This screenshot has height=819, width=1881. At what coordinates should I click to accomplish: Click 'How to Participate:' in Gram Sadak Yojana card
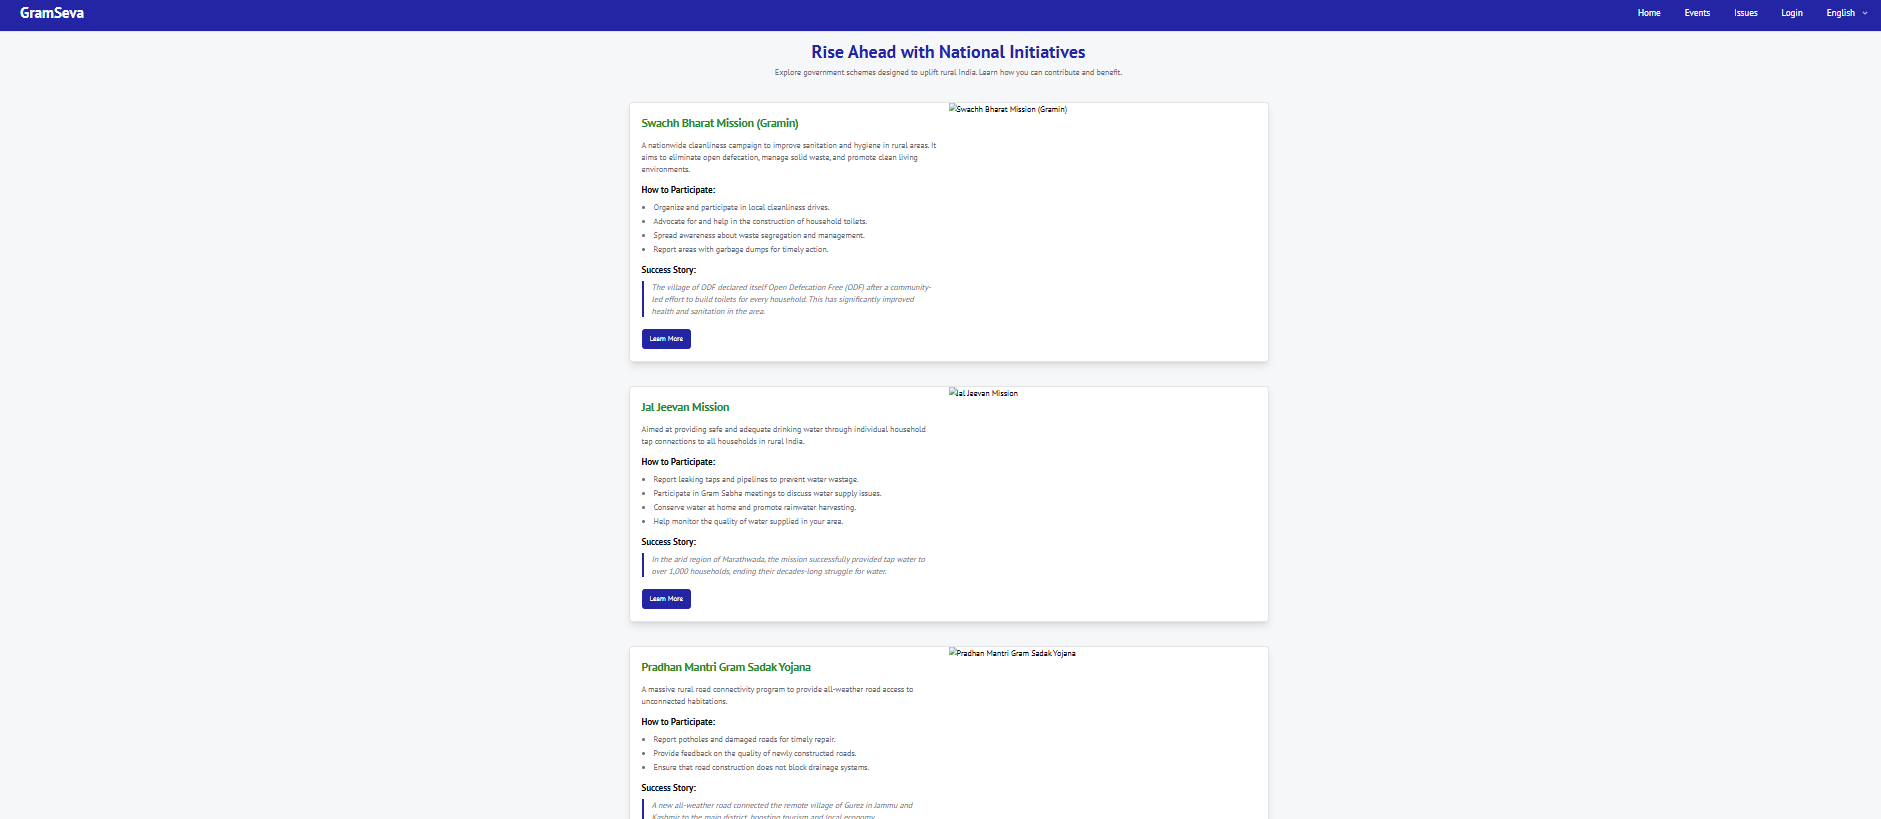(x=678, y=722)
